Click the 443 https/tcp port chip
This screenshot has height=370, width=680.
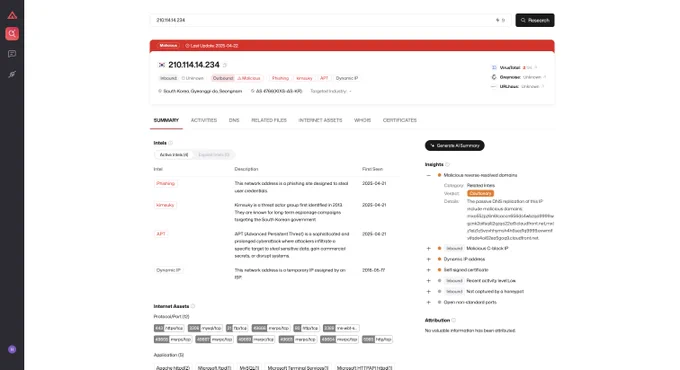coord(169,328)
